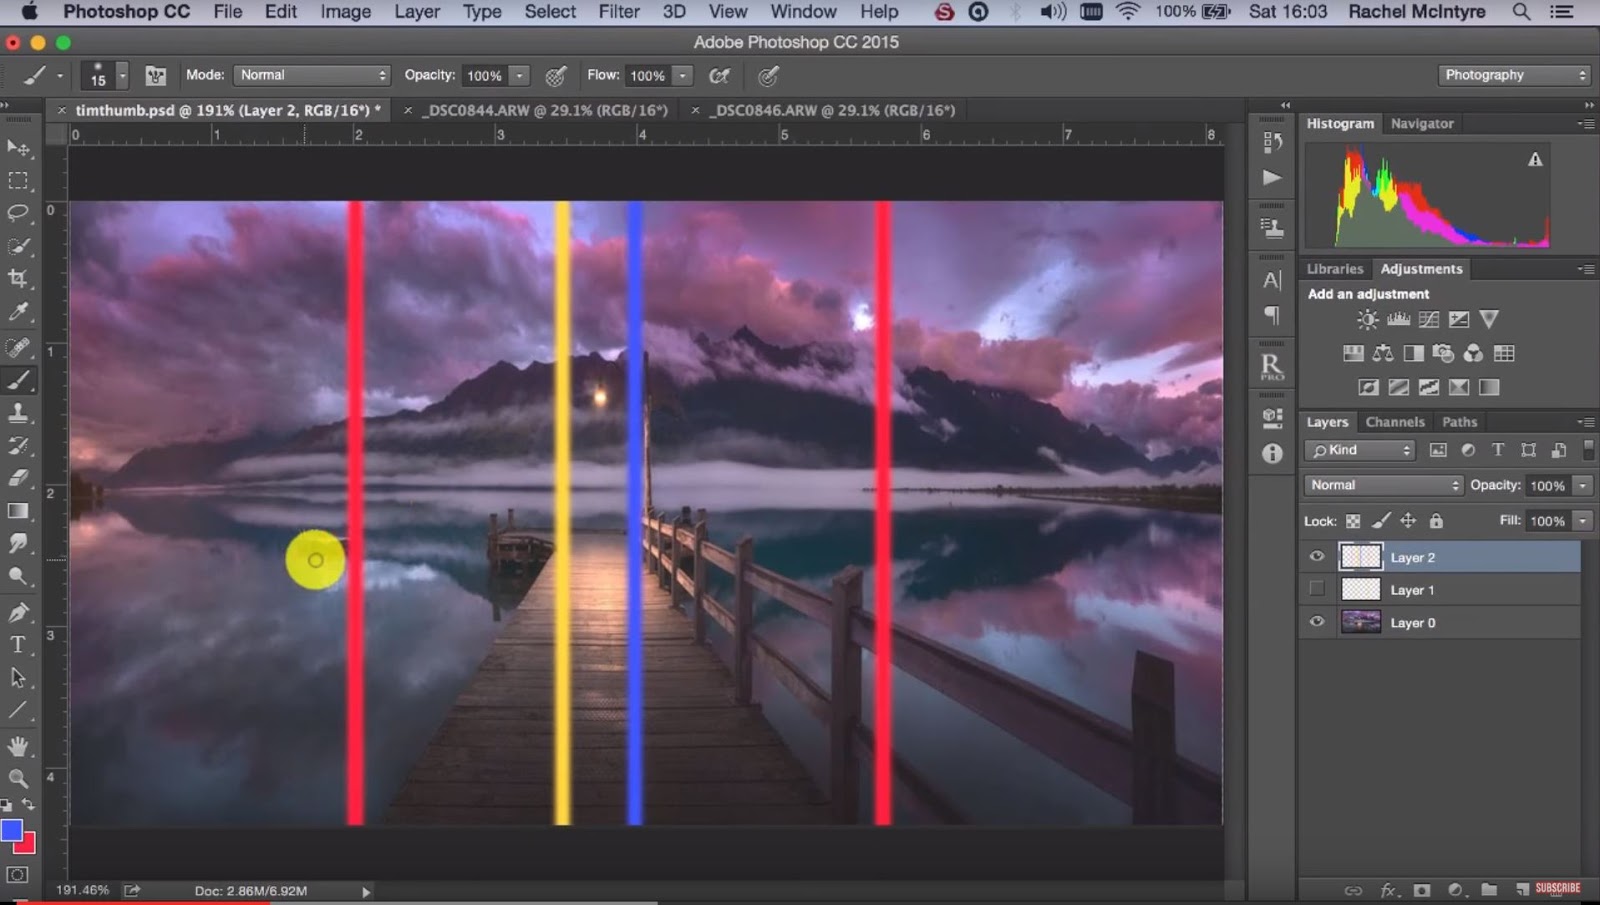Open the Zoom tool
Image resolution: width=1600 pixels, height=905 pixels.
coord(18,778)
